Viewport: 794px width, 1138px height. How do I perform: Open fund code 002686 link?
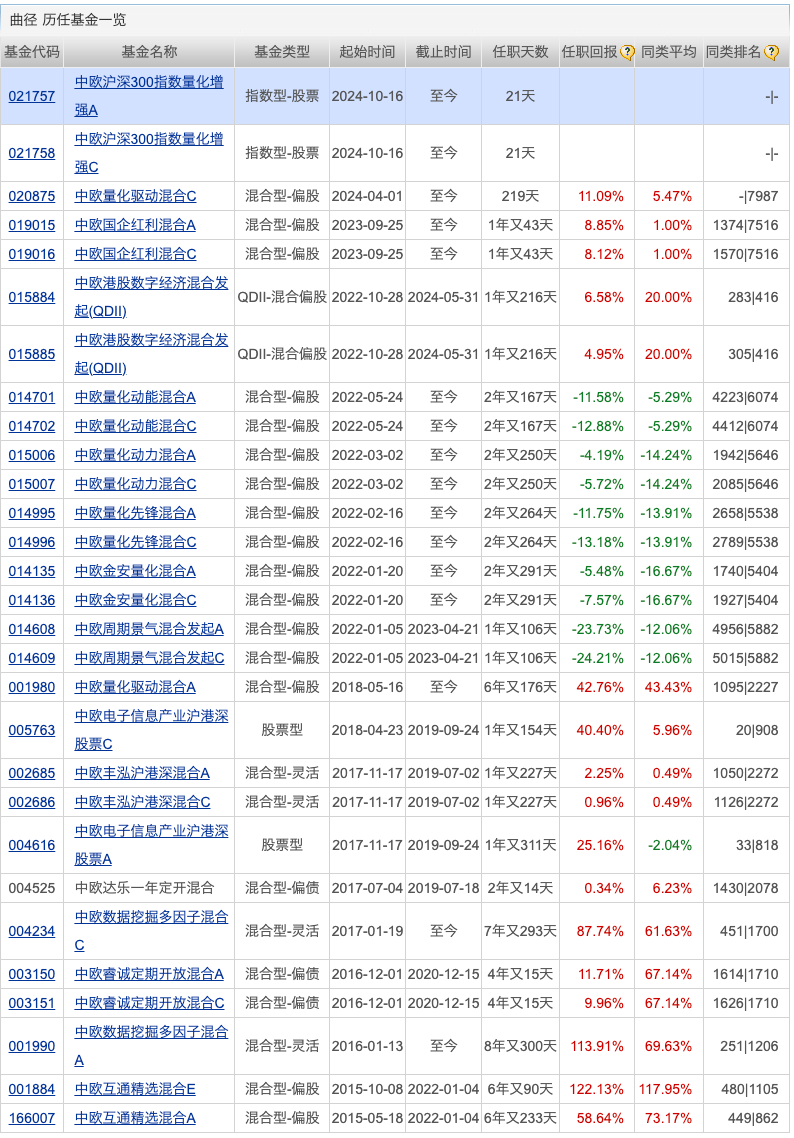point(31,802)
